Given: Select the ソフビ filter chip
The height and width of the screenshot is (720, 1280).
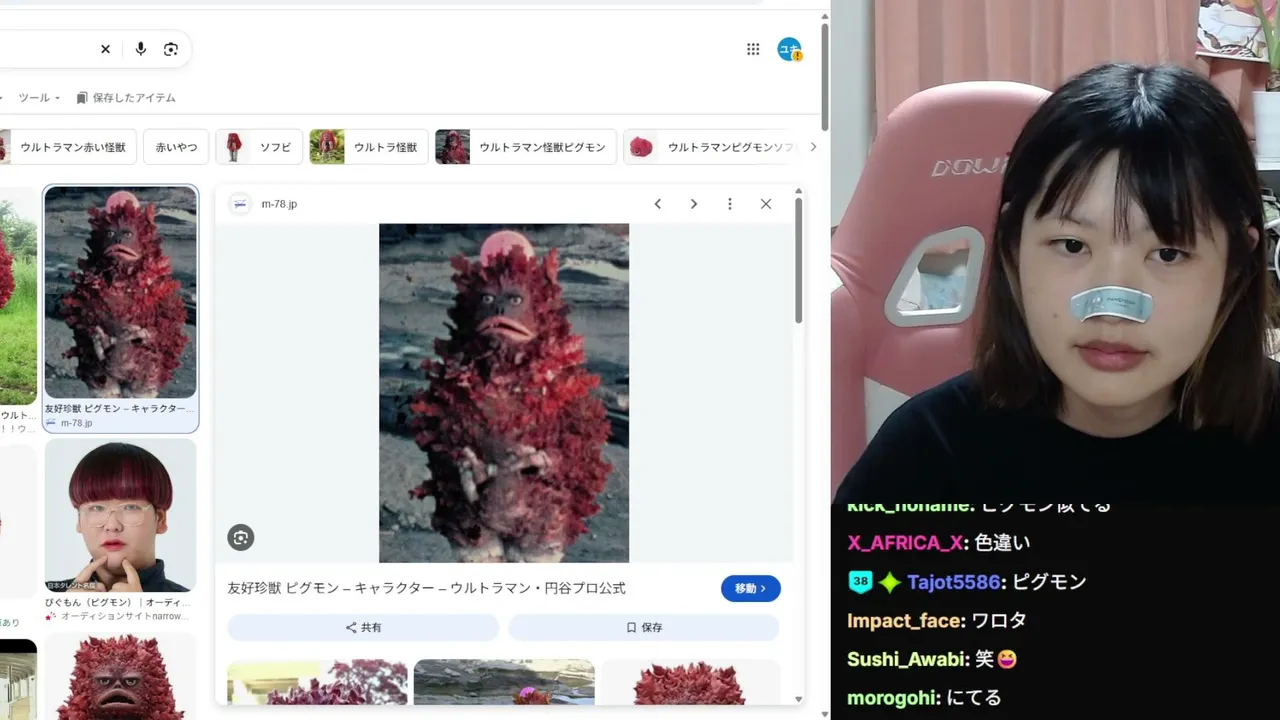Looking at the screenshot, I should [259, 147].
